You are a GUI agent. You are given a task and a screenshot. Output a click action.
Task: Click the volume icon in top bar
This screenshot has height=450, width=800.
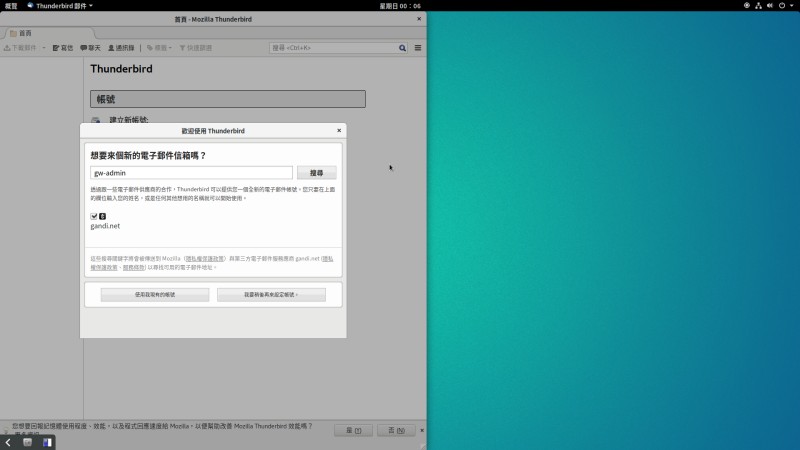click(770, 6)
